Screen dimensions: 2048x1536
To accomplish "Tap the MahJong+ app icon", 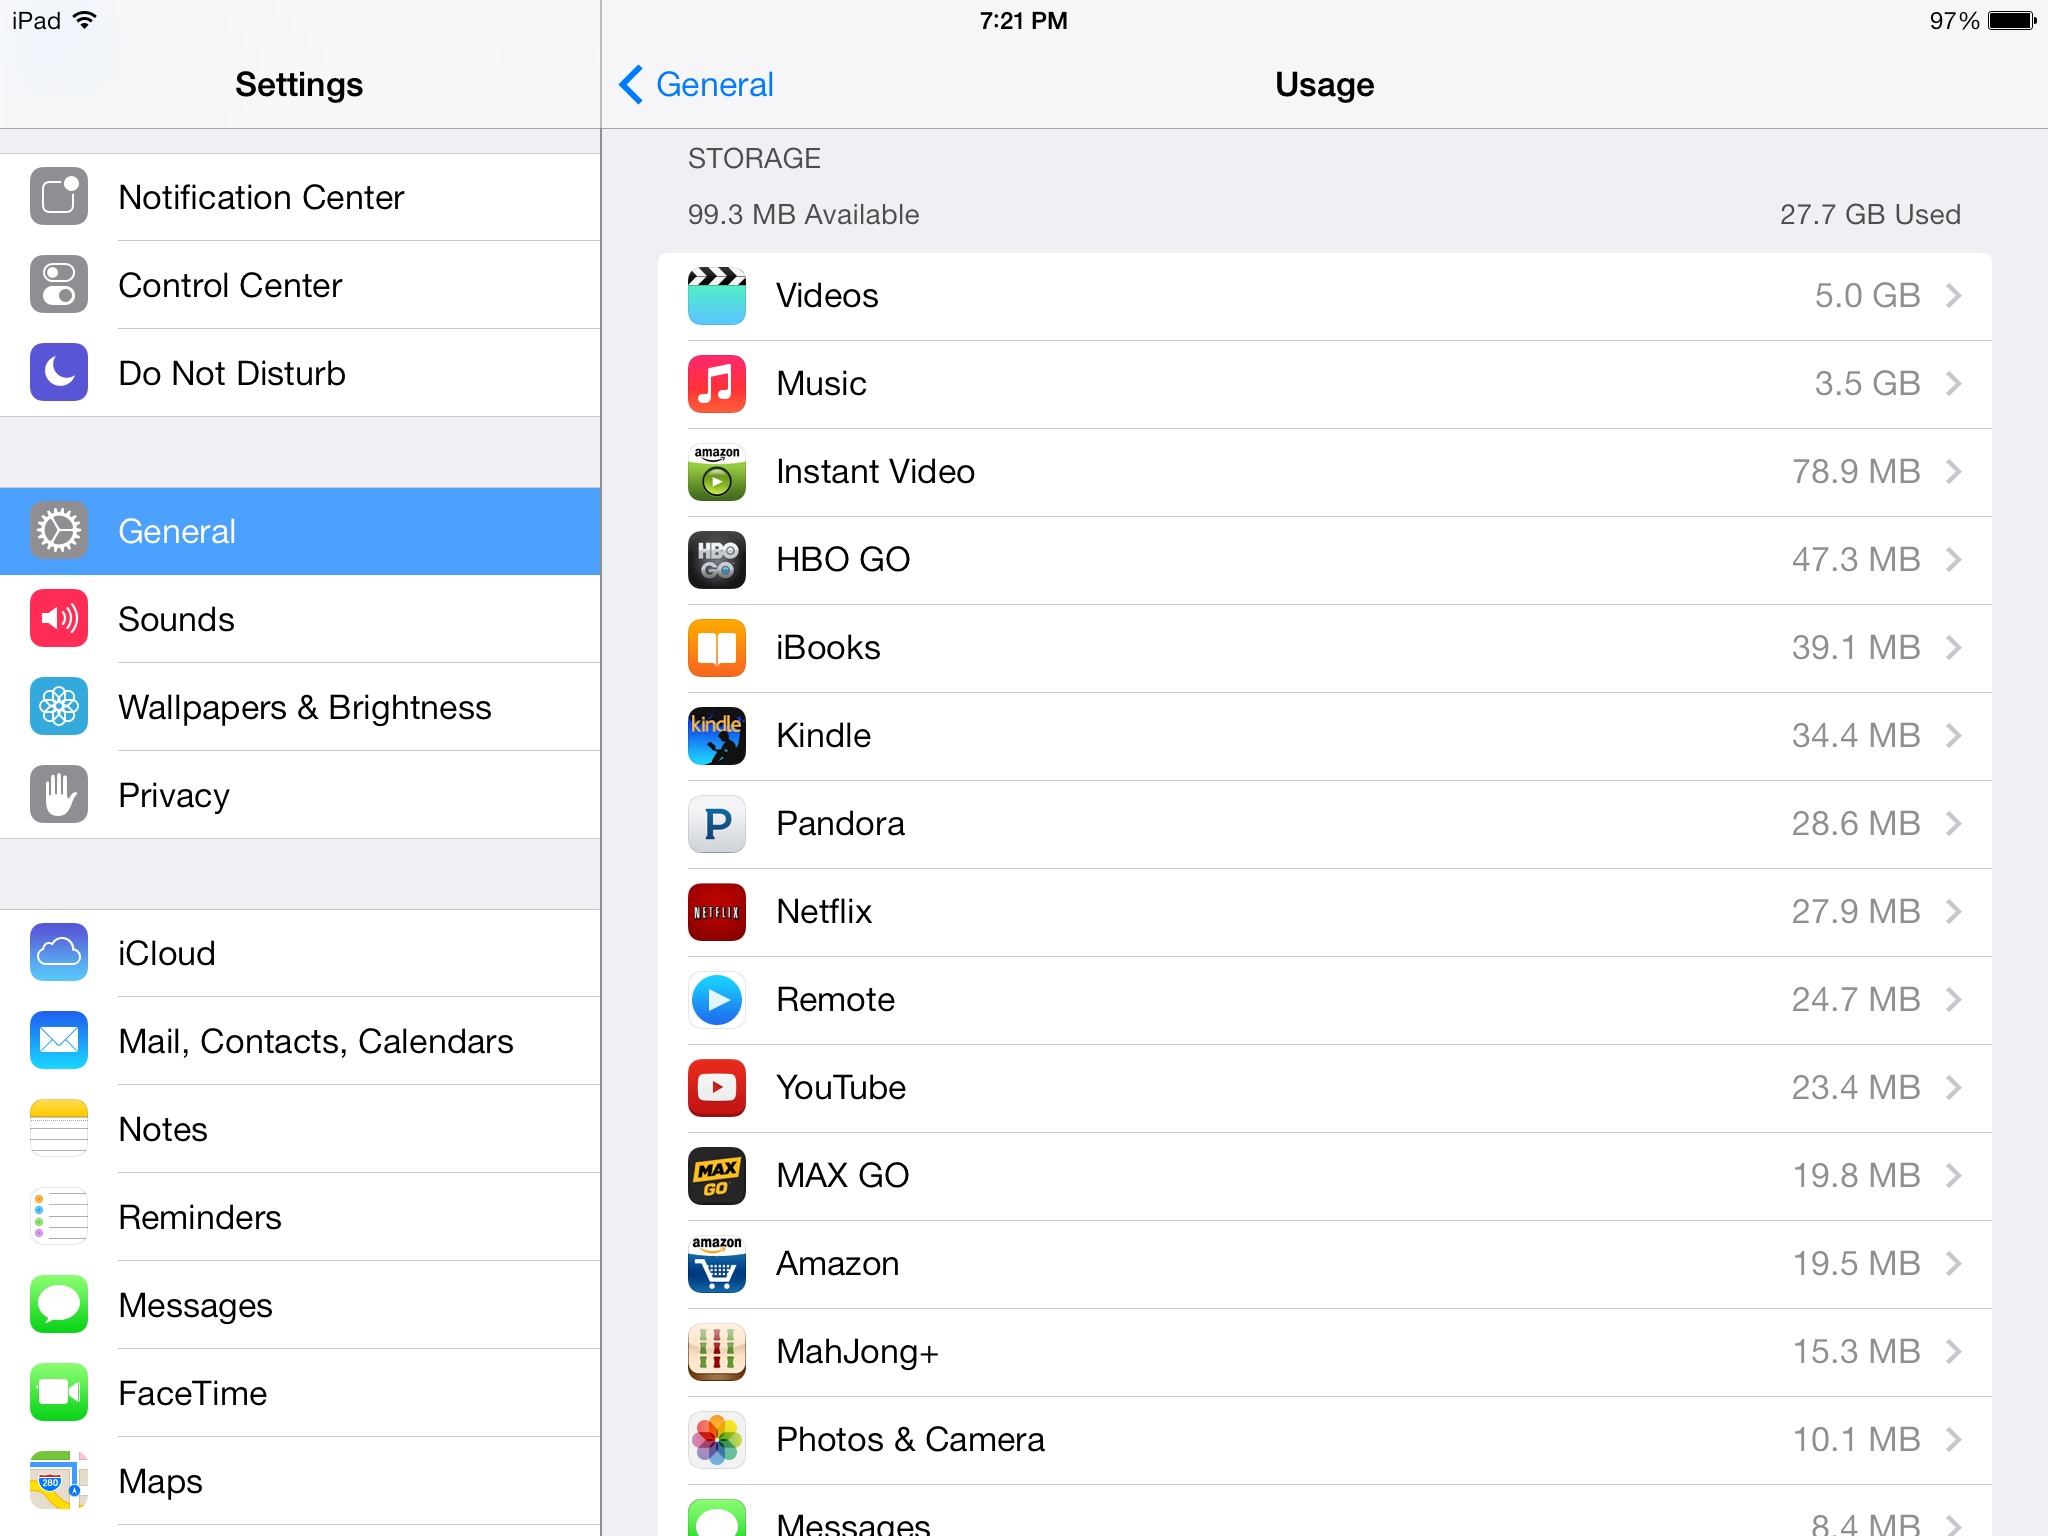I will 717,1352.
